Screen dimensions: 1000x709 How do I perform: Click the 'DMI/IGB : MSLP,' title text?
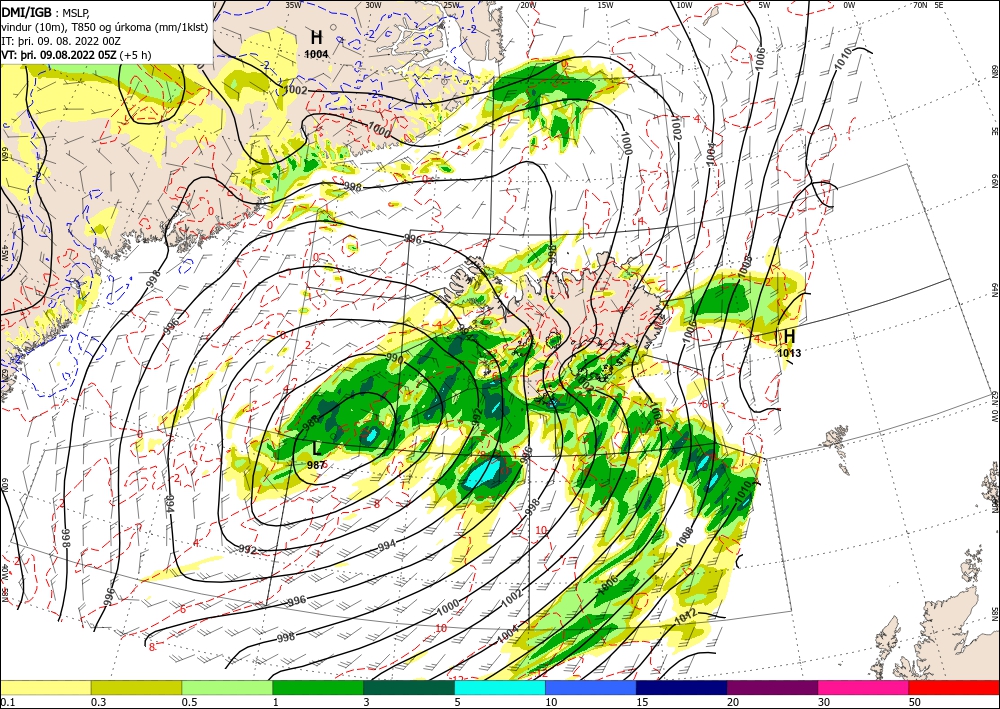[x=45, y=12]
